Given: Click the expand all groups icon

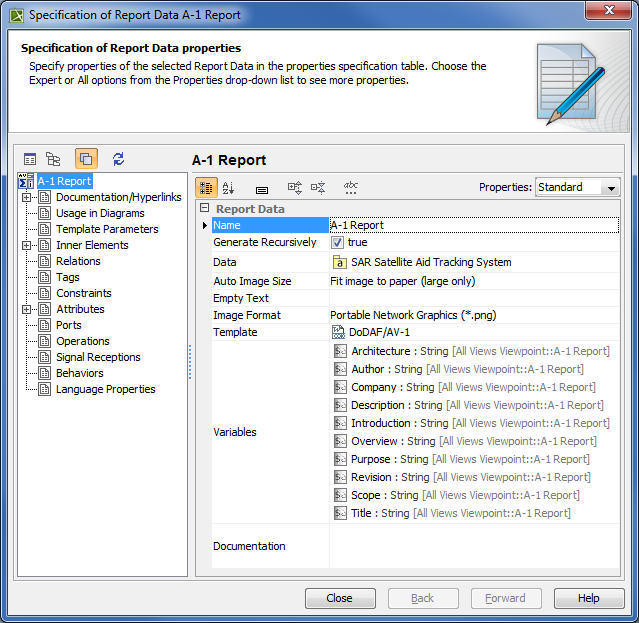Looking at the screenshot, I should (x=295, y=188).
